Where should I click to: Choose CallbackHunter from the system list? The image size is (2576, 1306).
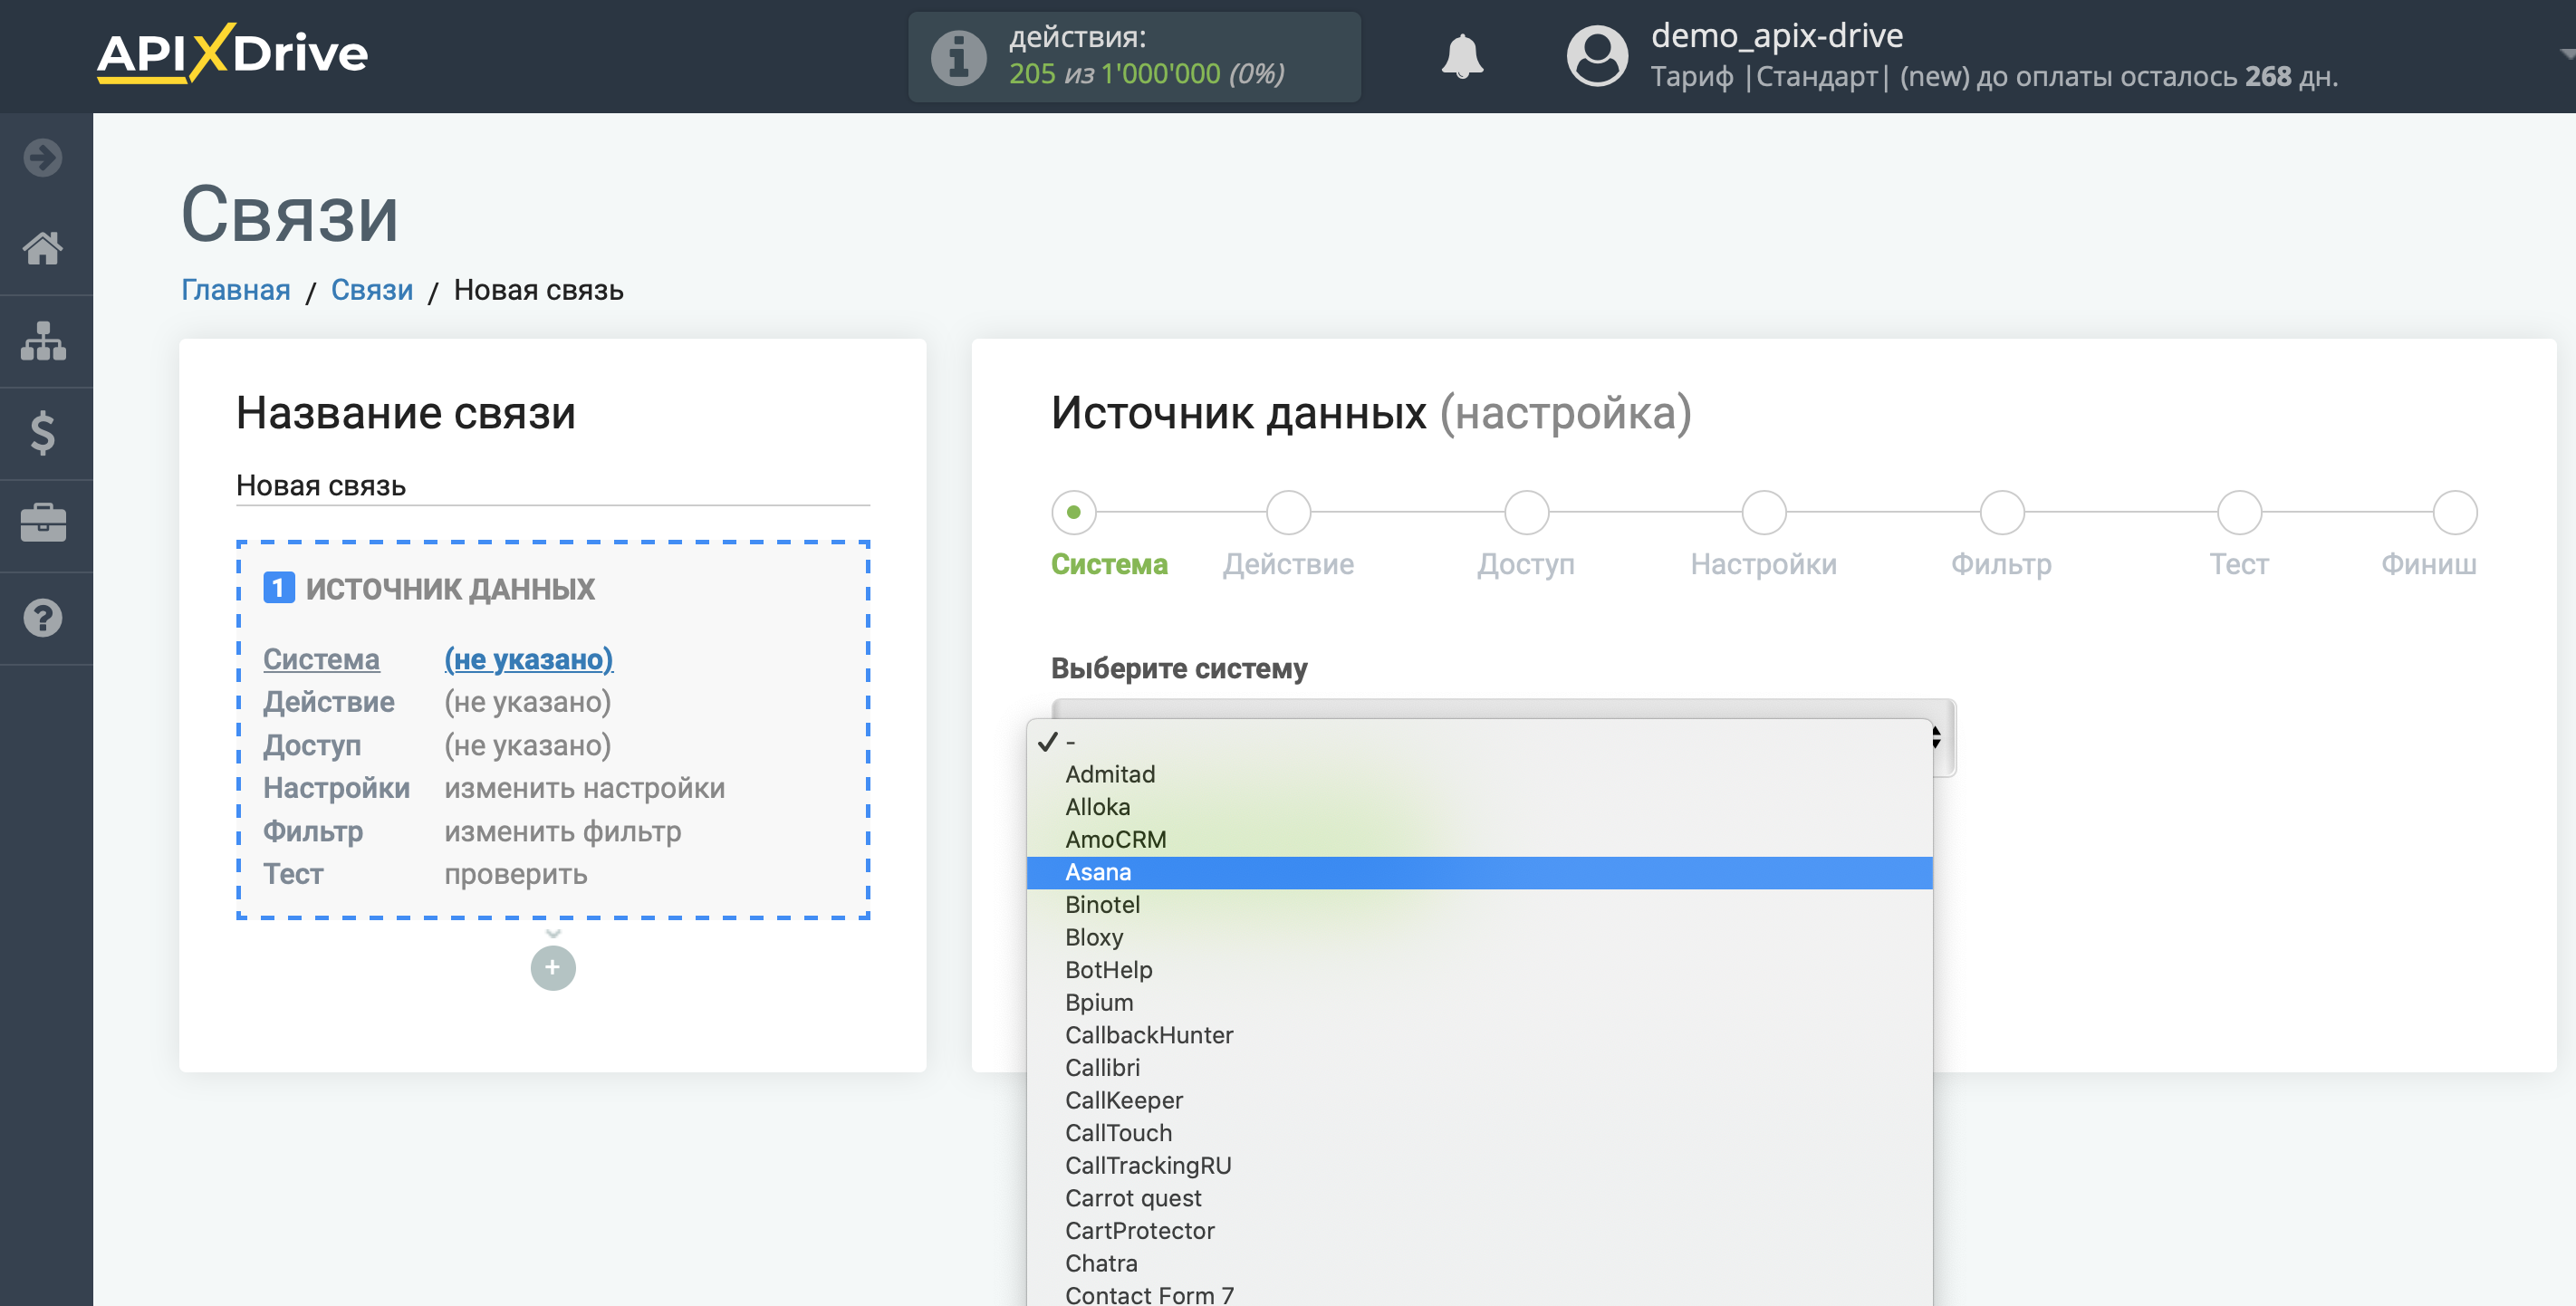[1479, 1035]
